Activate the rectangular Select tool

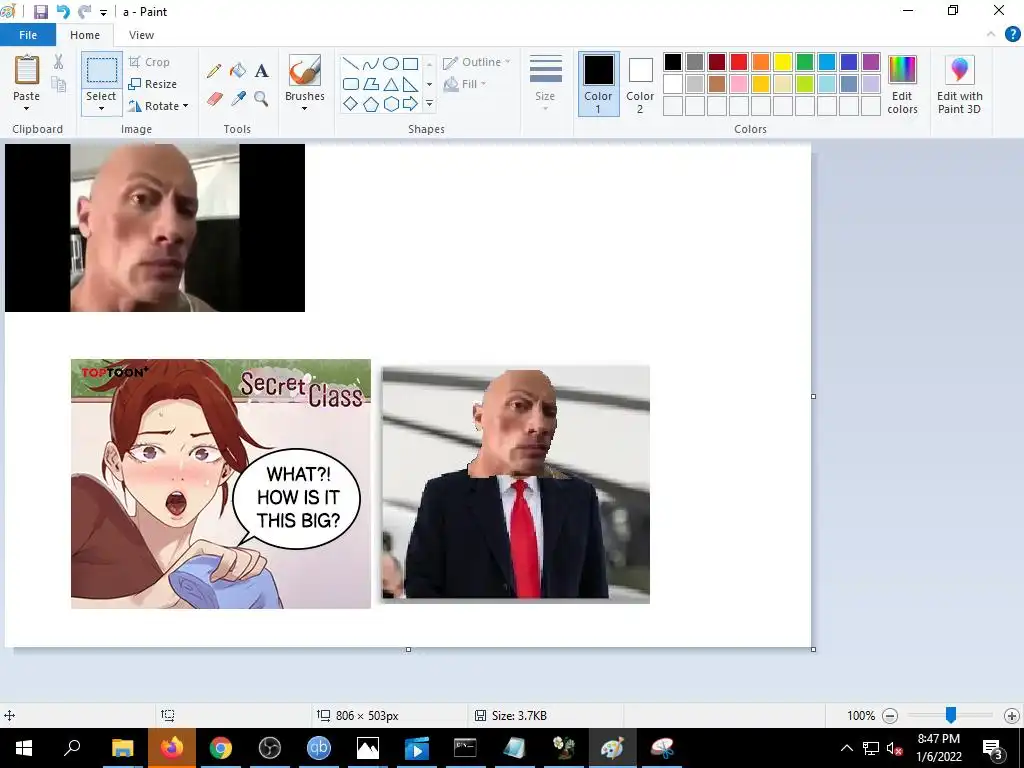click(102, 70)
